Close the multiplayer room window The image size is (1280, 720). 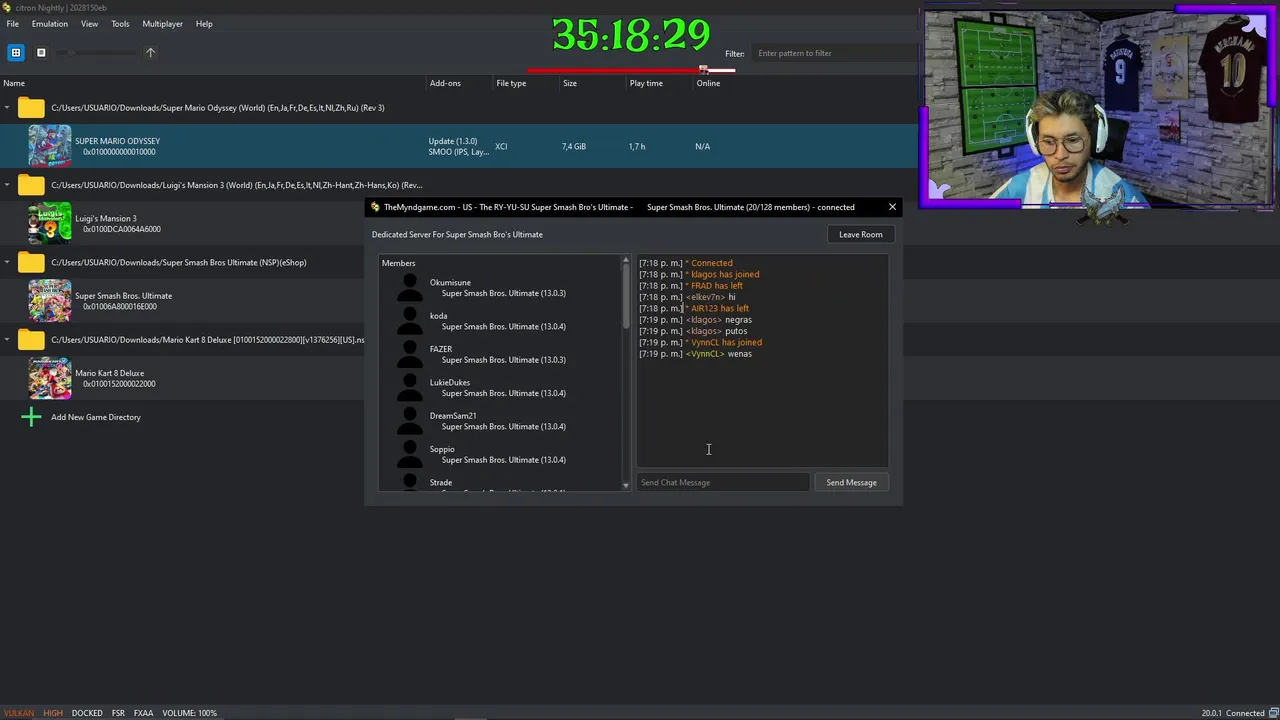[892, 207]
